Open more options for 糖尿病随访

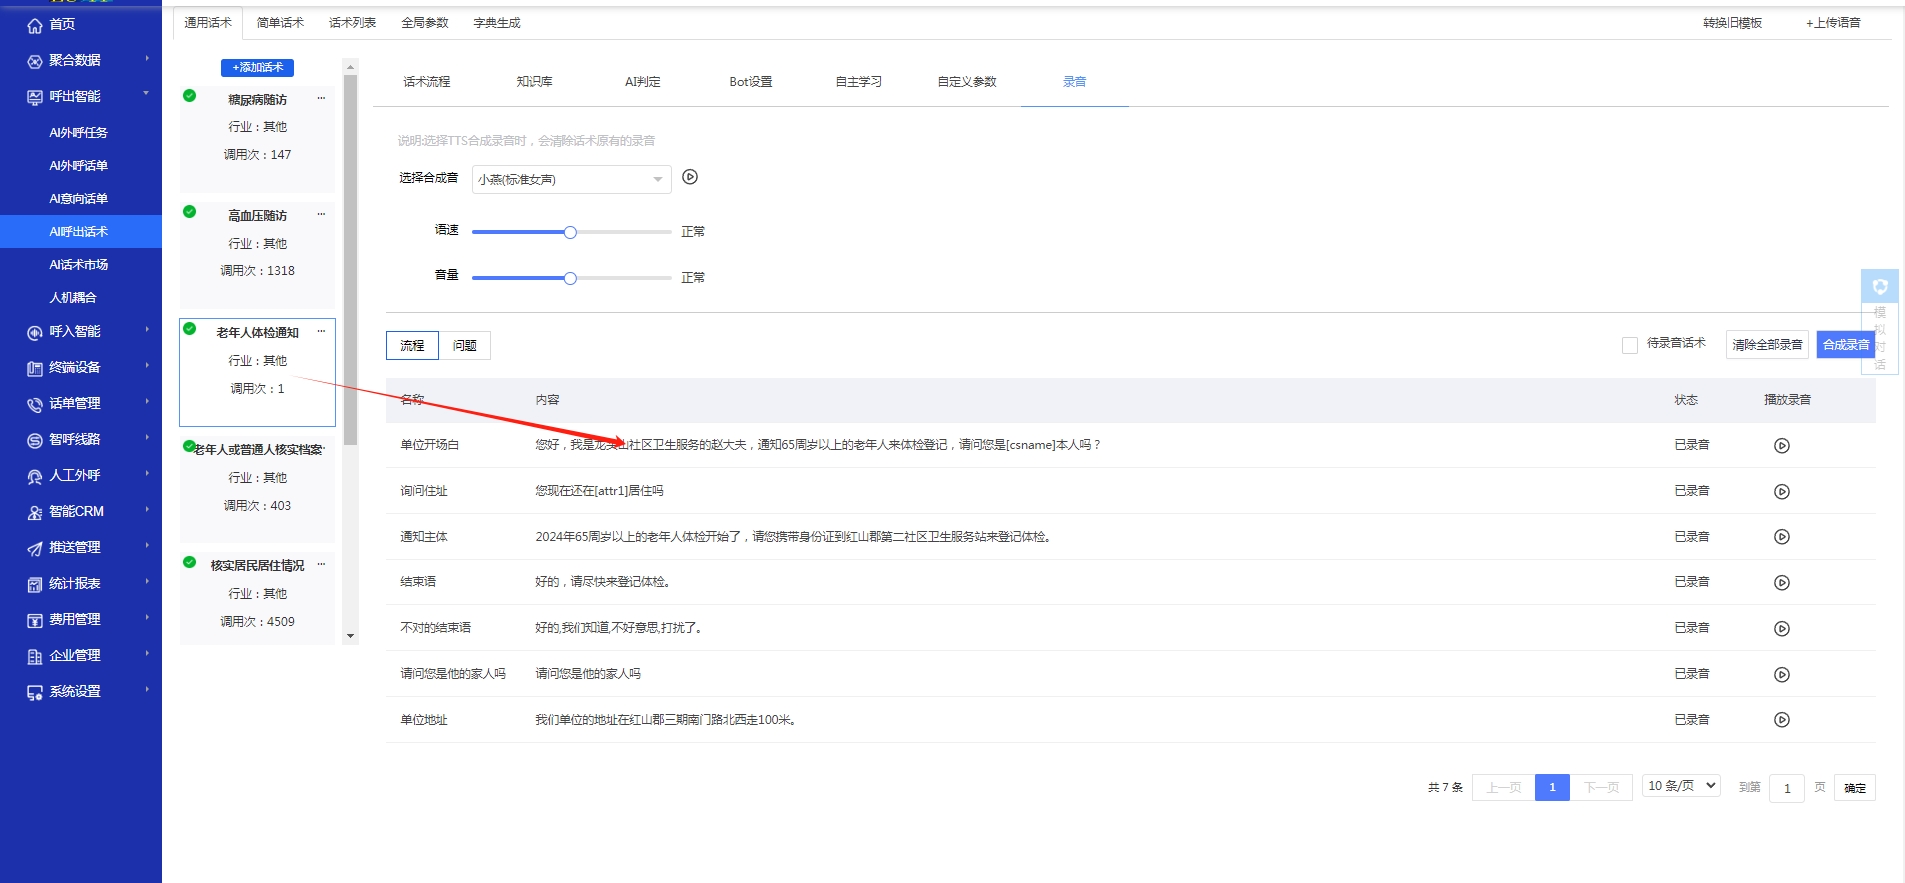coord(321,99)
